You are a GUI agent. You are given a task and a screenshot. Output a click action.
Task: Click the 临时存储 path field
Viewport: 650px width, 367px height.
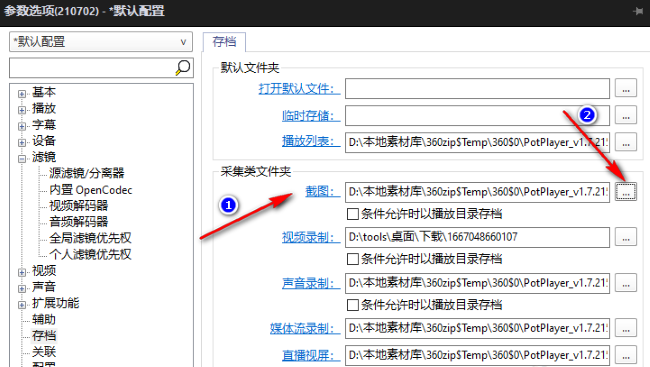point(477,116)
